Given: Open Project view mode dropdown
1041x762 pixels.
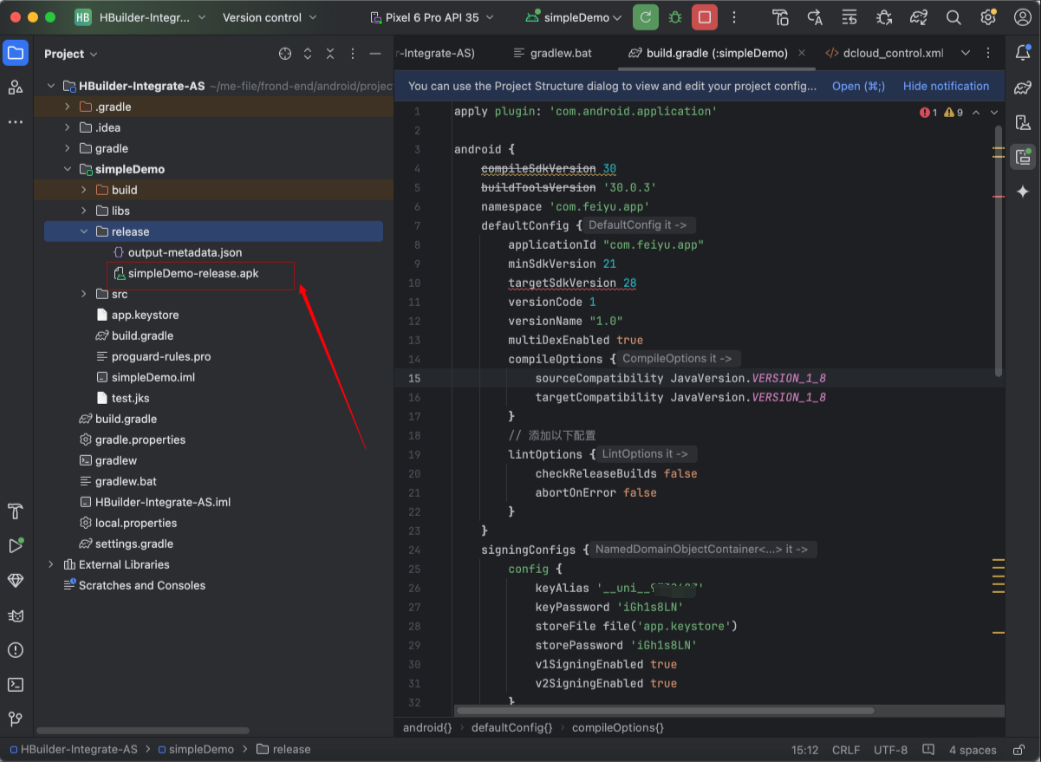Looking at the screenshot, I should point(70,54).
